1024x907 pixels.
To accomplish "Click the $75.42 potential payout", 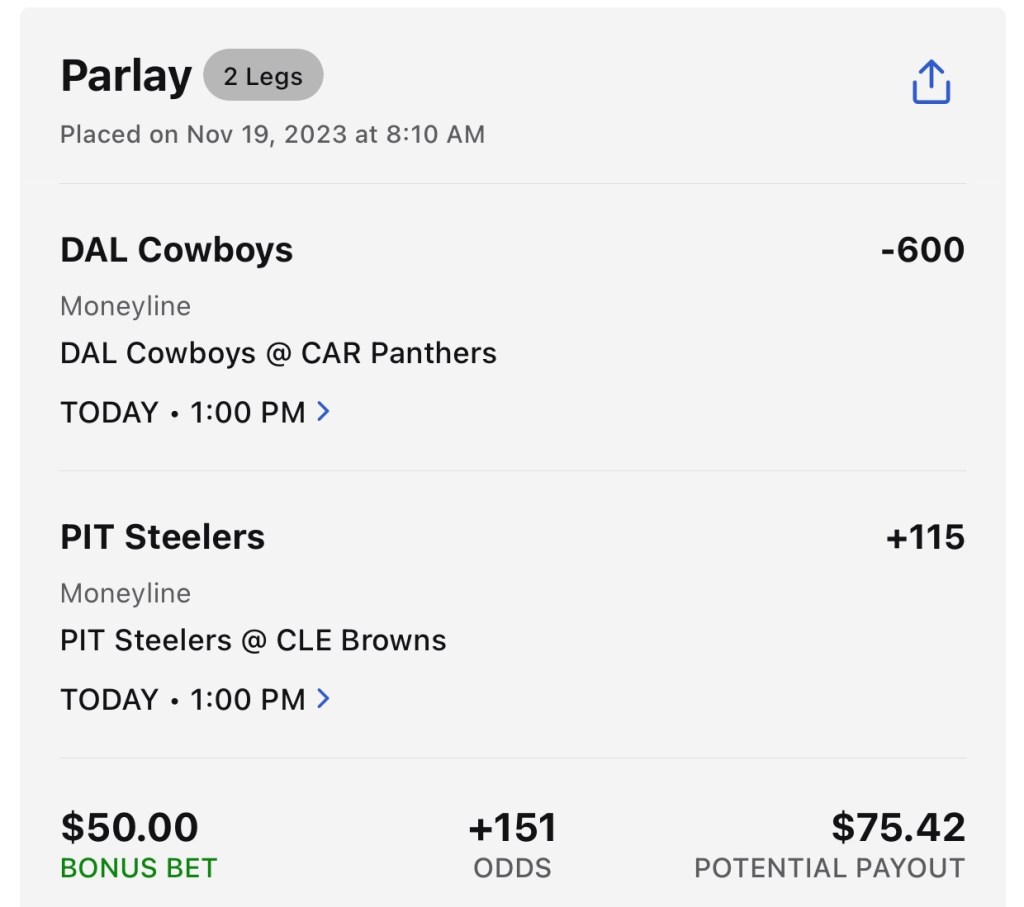I will pos(898,827).
